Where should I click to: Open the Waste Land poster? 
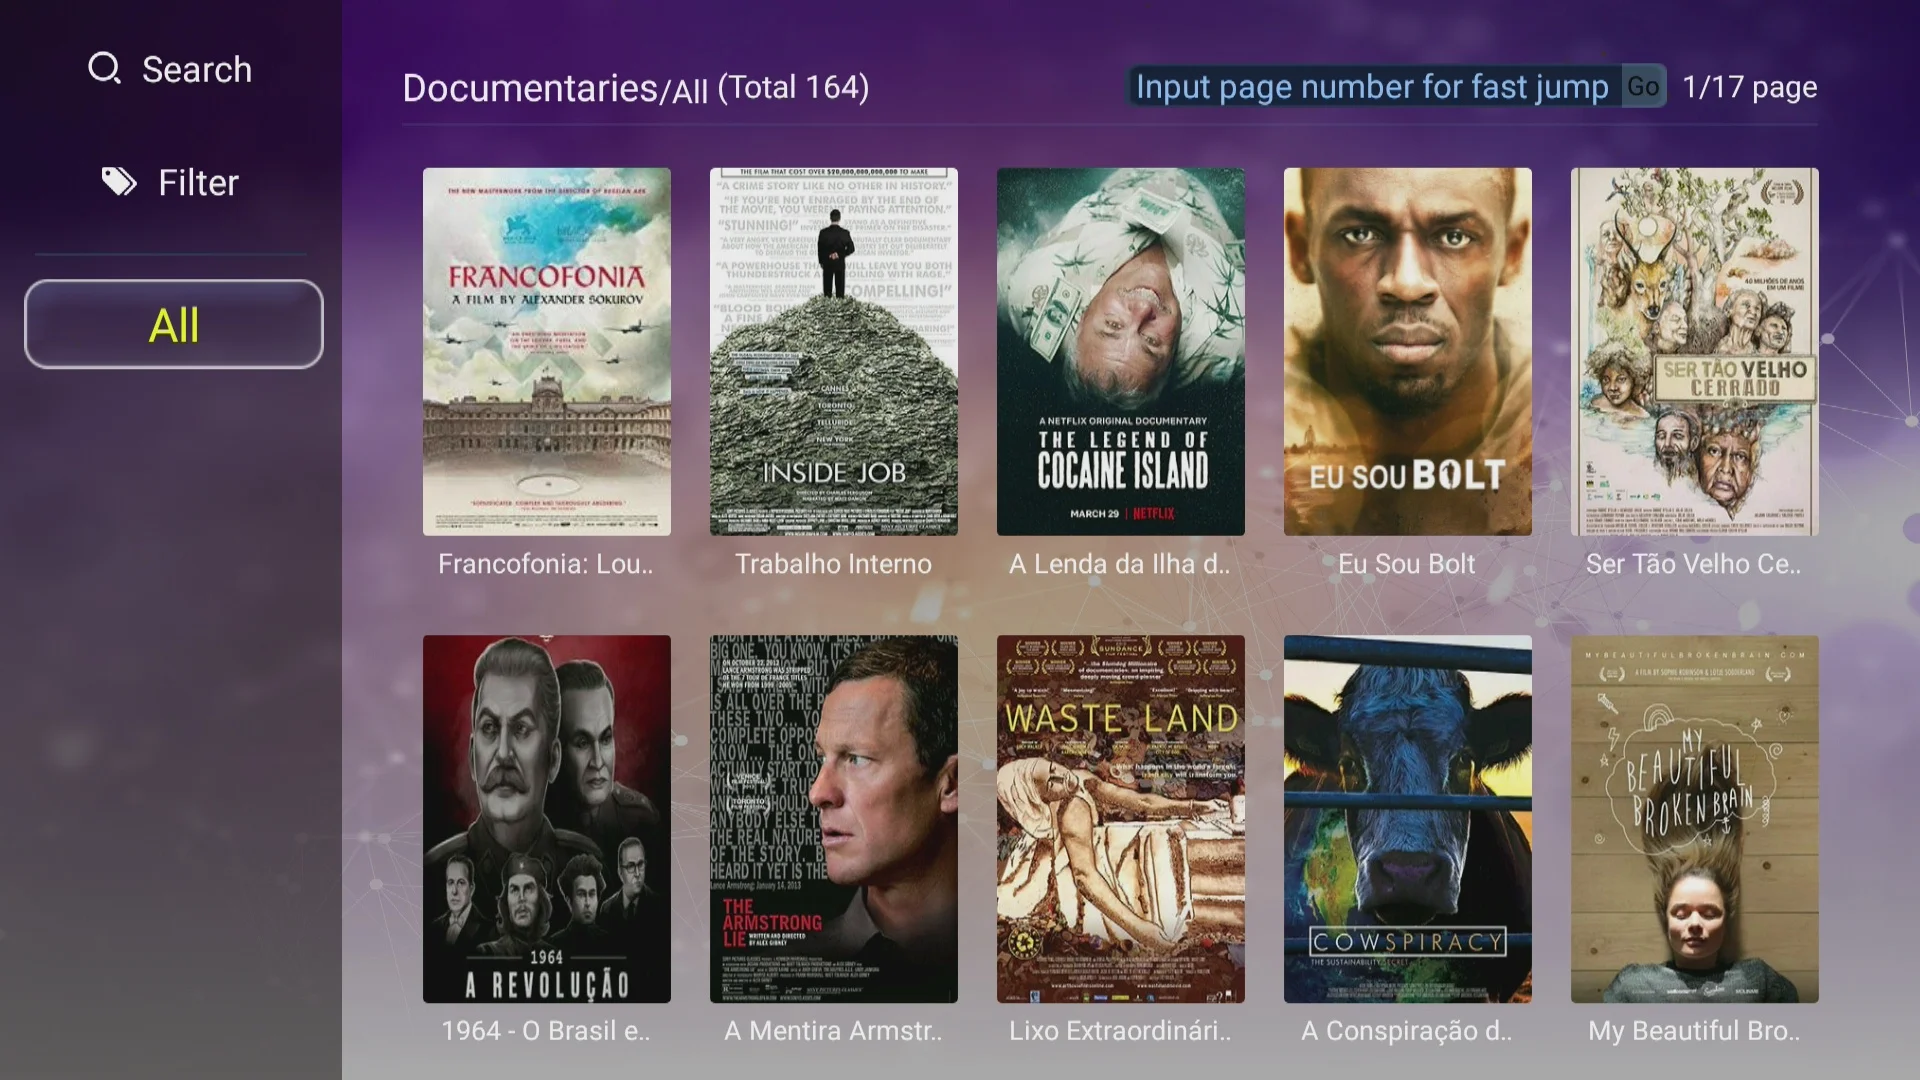(x=1121, y=819)
